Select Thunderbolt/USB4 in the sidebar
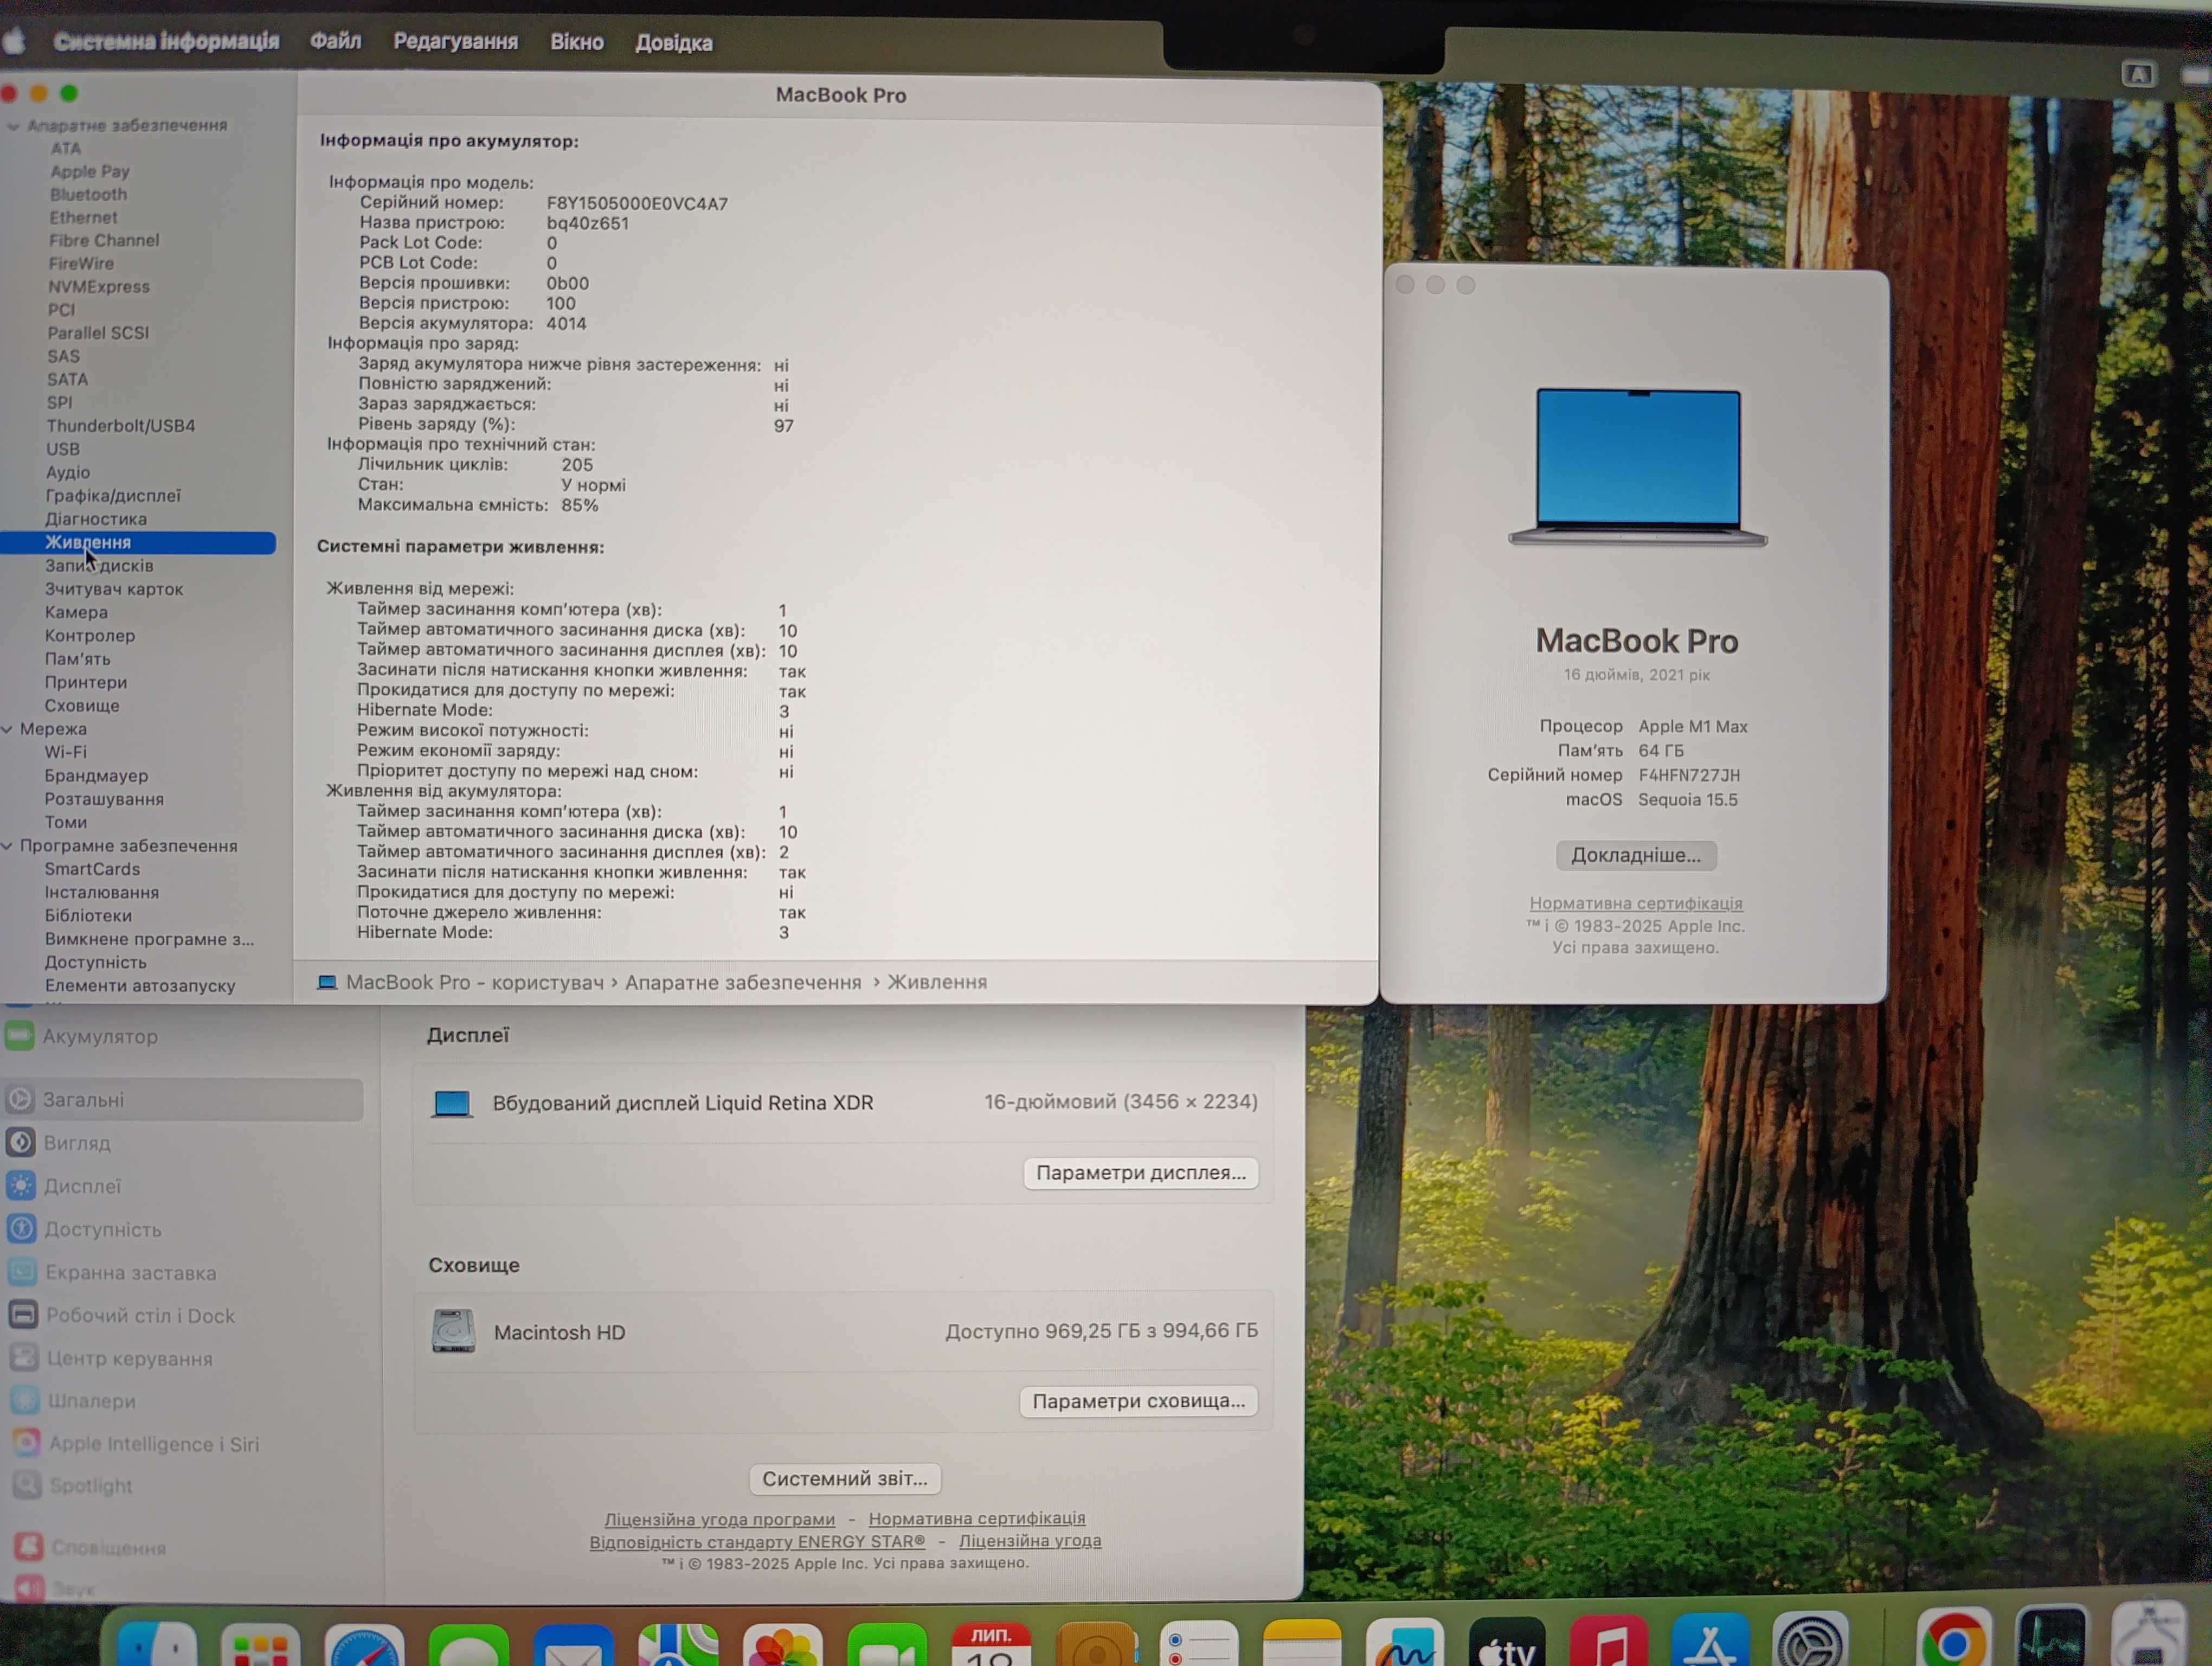 [x=121, y=425]
